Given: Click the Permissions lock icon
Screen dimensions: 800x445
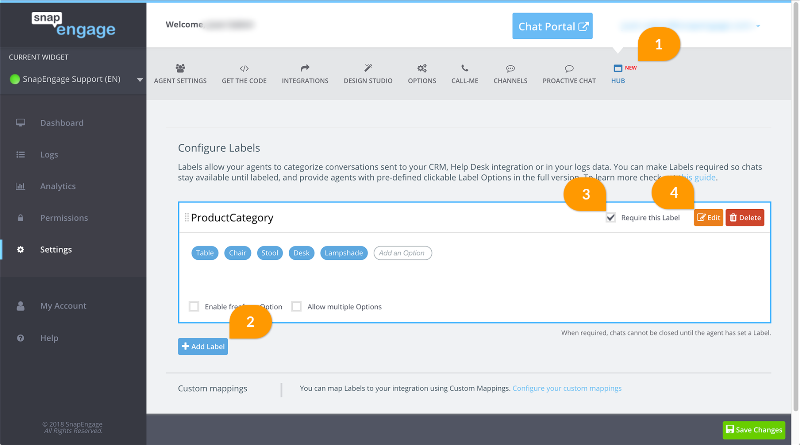Looking at the screenshot, I should 20,218.
